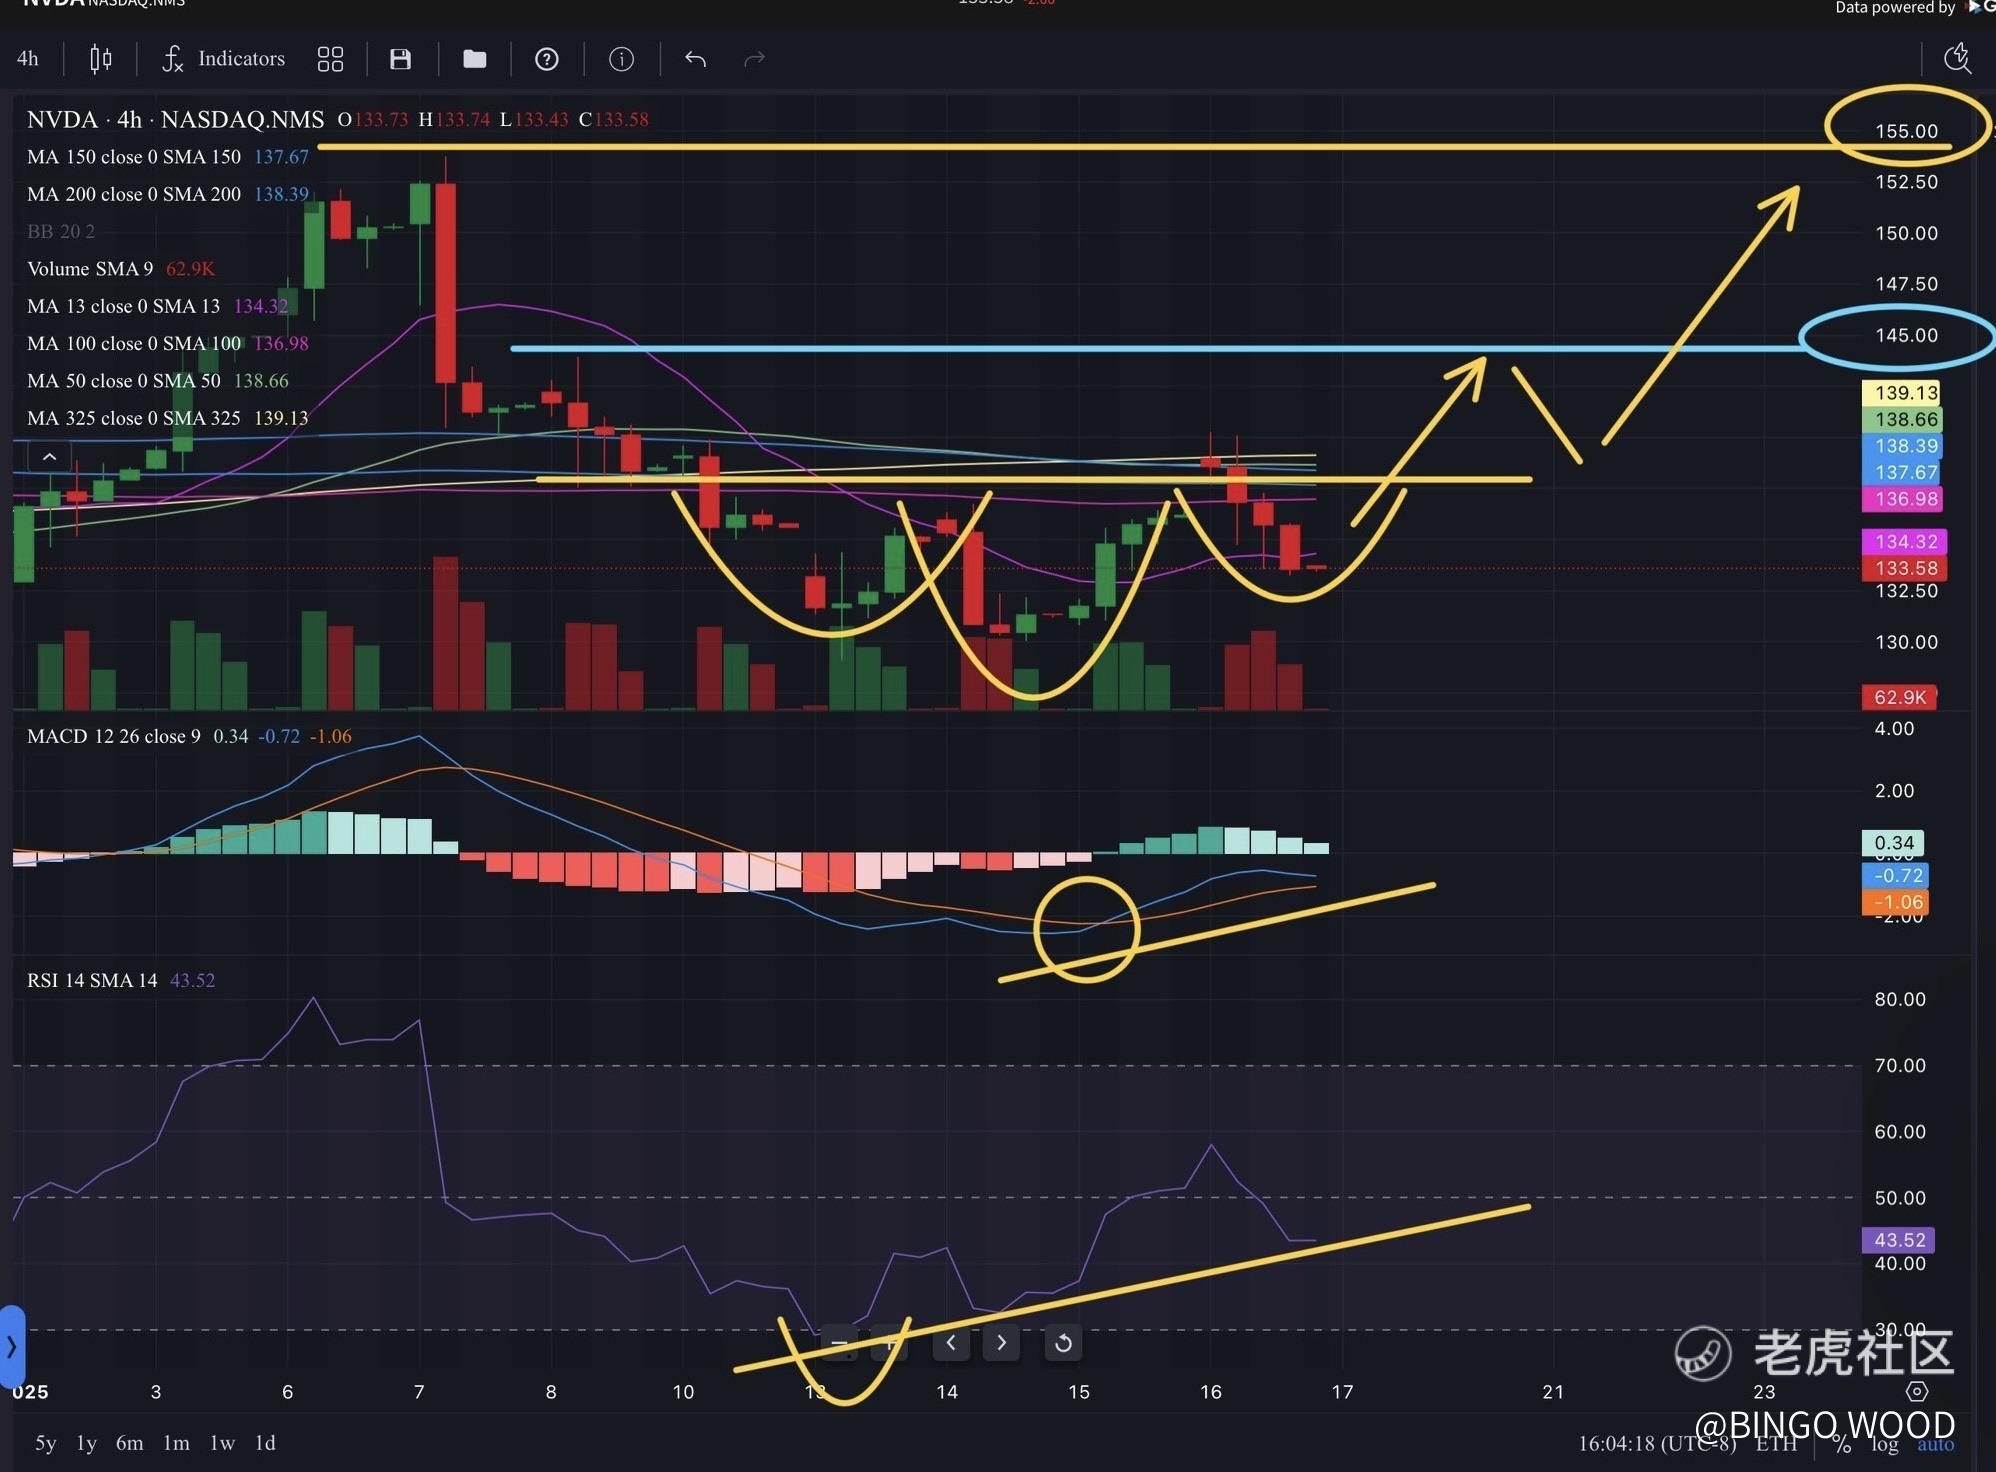Click the -0.72 MACD line label
The width and height of the screenshot is (1996, 1472).
(1894, 876)
